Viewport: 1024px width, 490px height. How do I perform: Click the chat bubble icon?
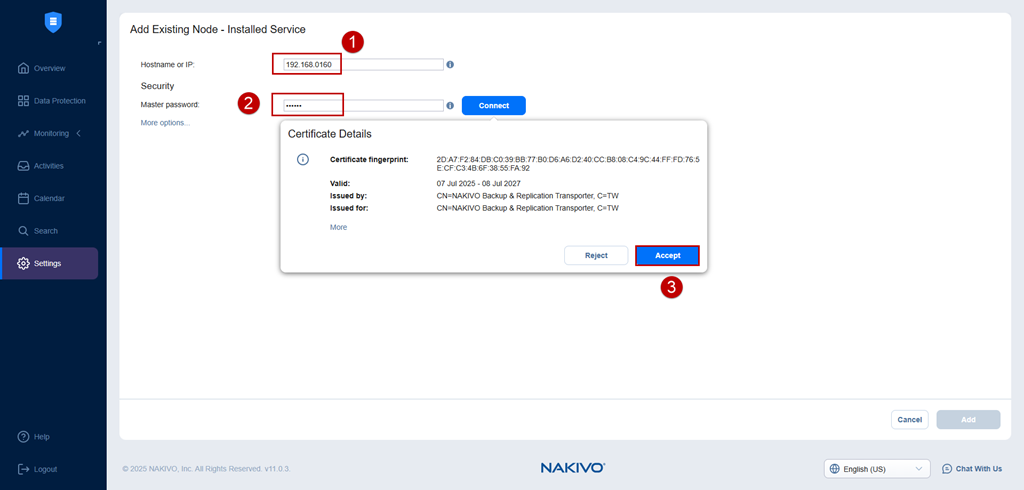coord(947,468)
